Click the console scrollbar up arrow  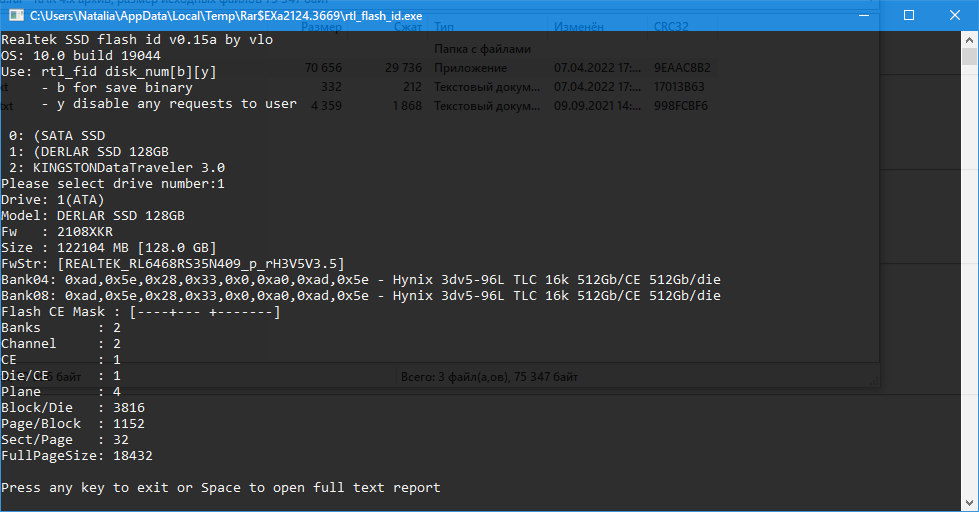[969, 39]
